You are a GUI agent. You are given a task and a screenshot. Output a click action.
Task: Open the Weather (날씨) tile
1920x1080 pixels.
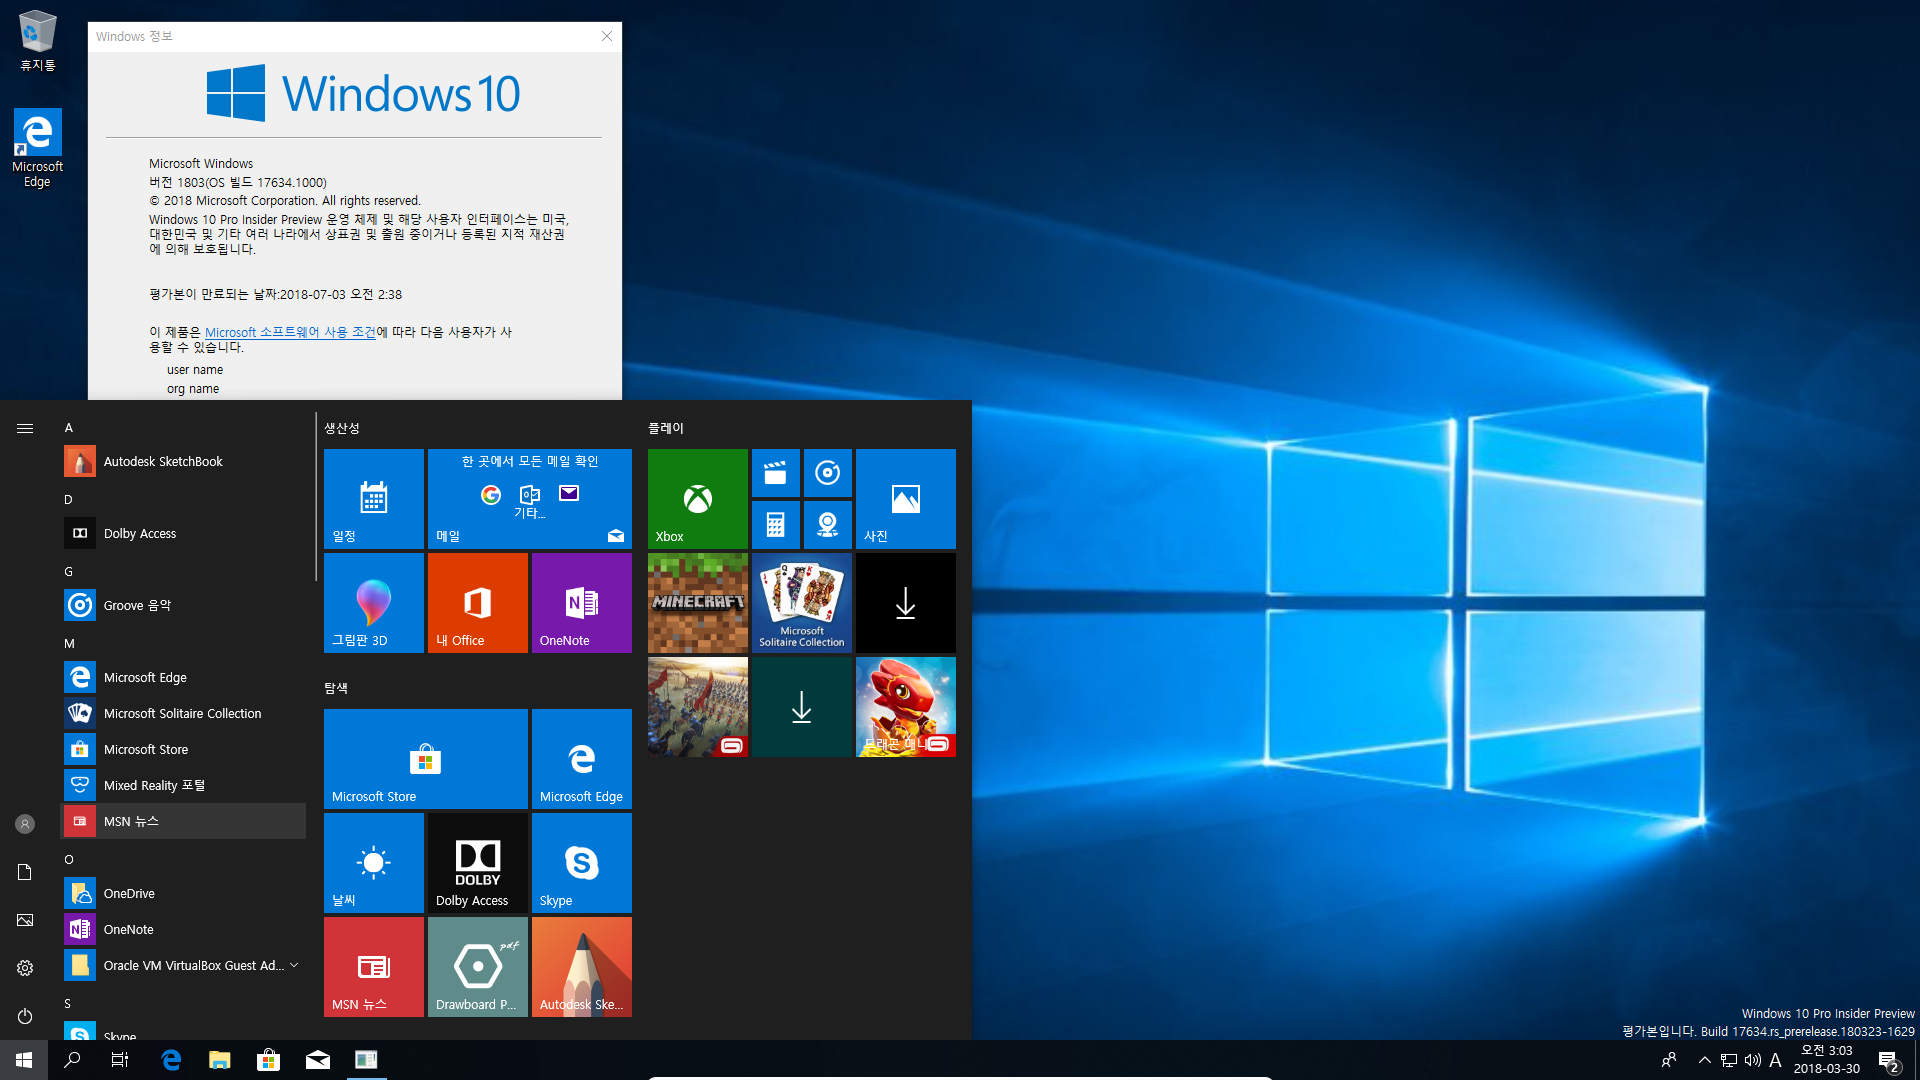[x=374, y=863]
